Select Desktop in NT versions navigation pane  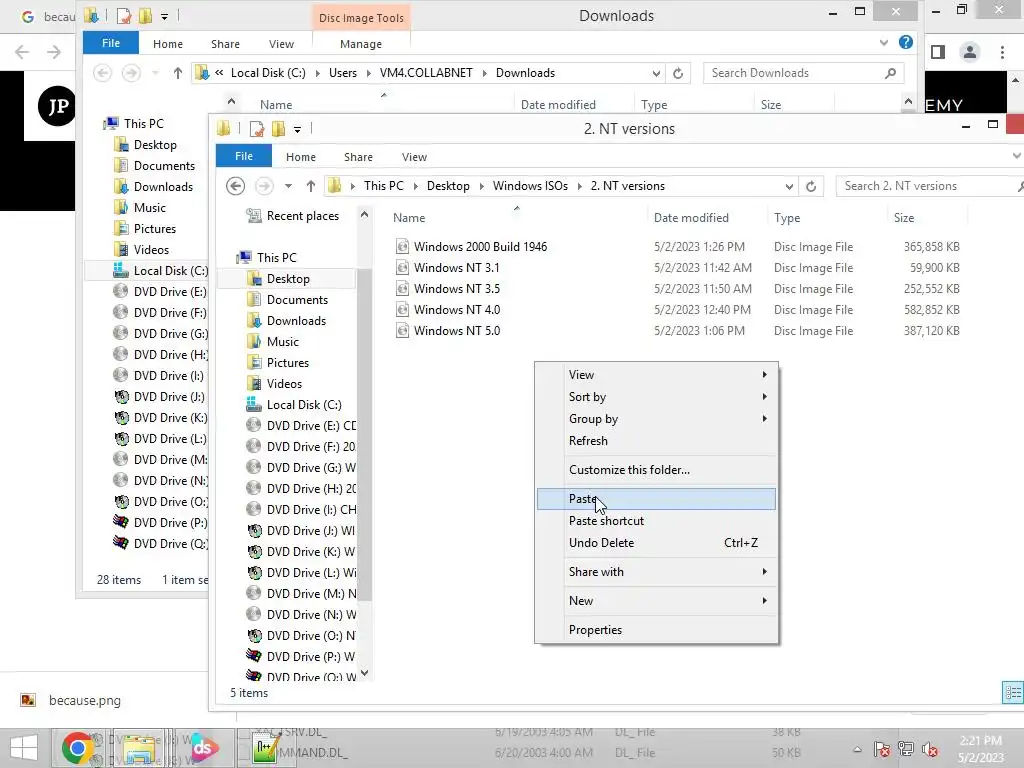288,279
